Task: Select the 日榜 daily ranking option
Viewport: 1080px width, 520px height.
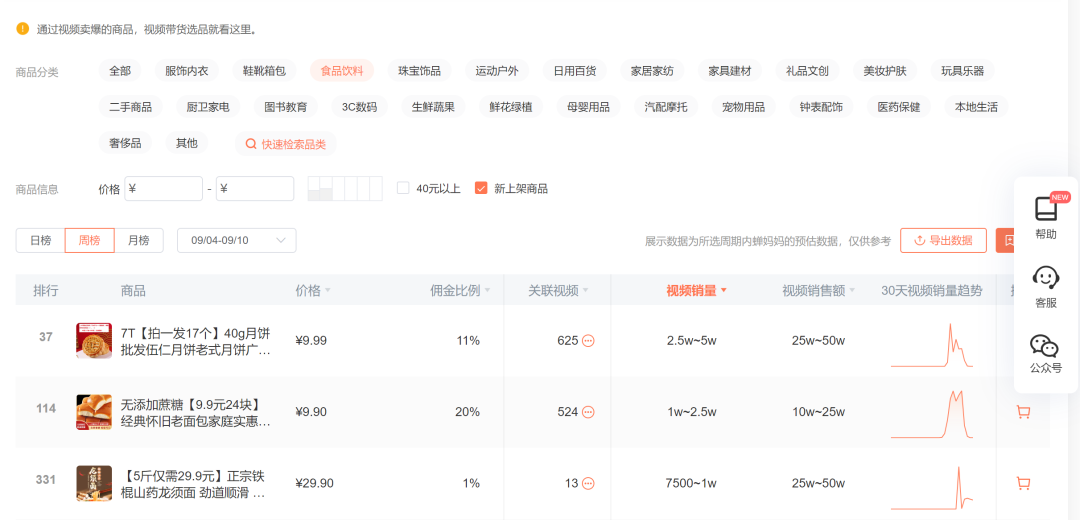Action: click(40, 241)
